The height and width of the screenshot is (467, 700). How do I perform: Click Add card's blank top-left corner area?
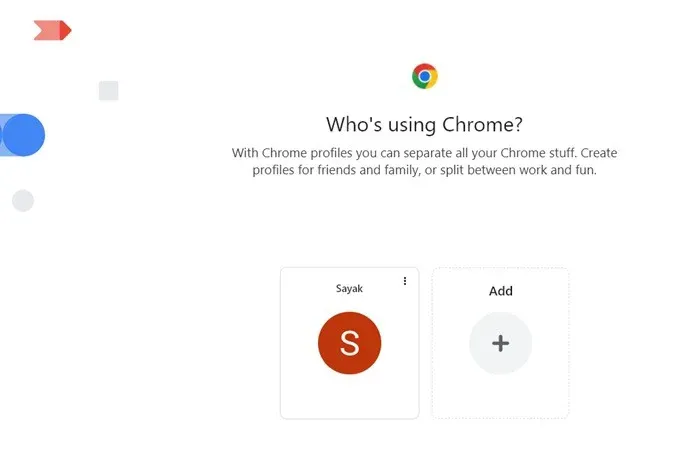[x=448, y=282]
